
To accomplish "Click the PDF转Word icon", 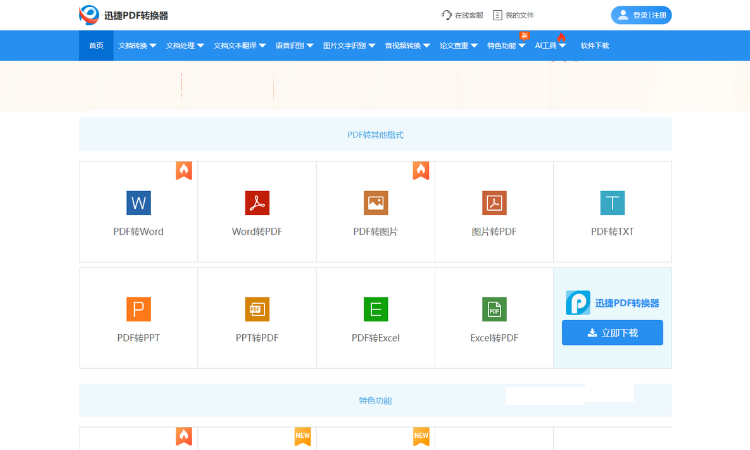I will 138,203.
